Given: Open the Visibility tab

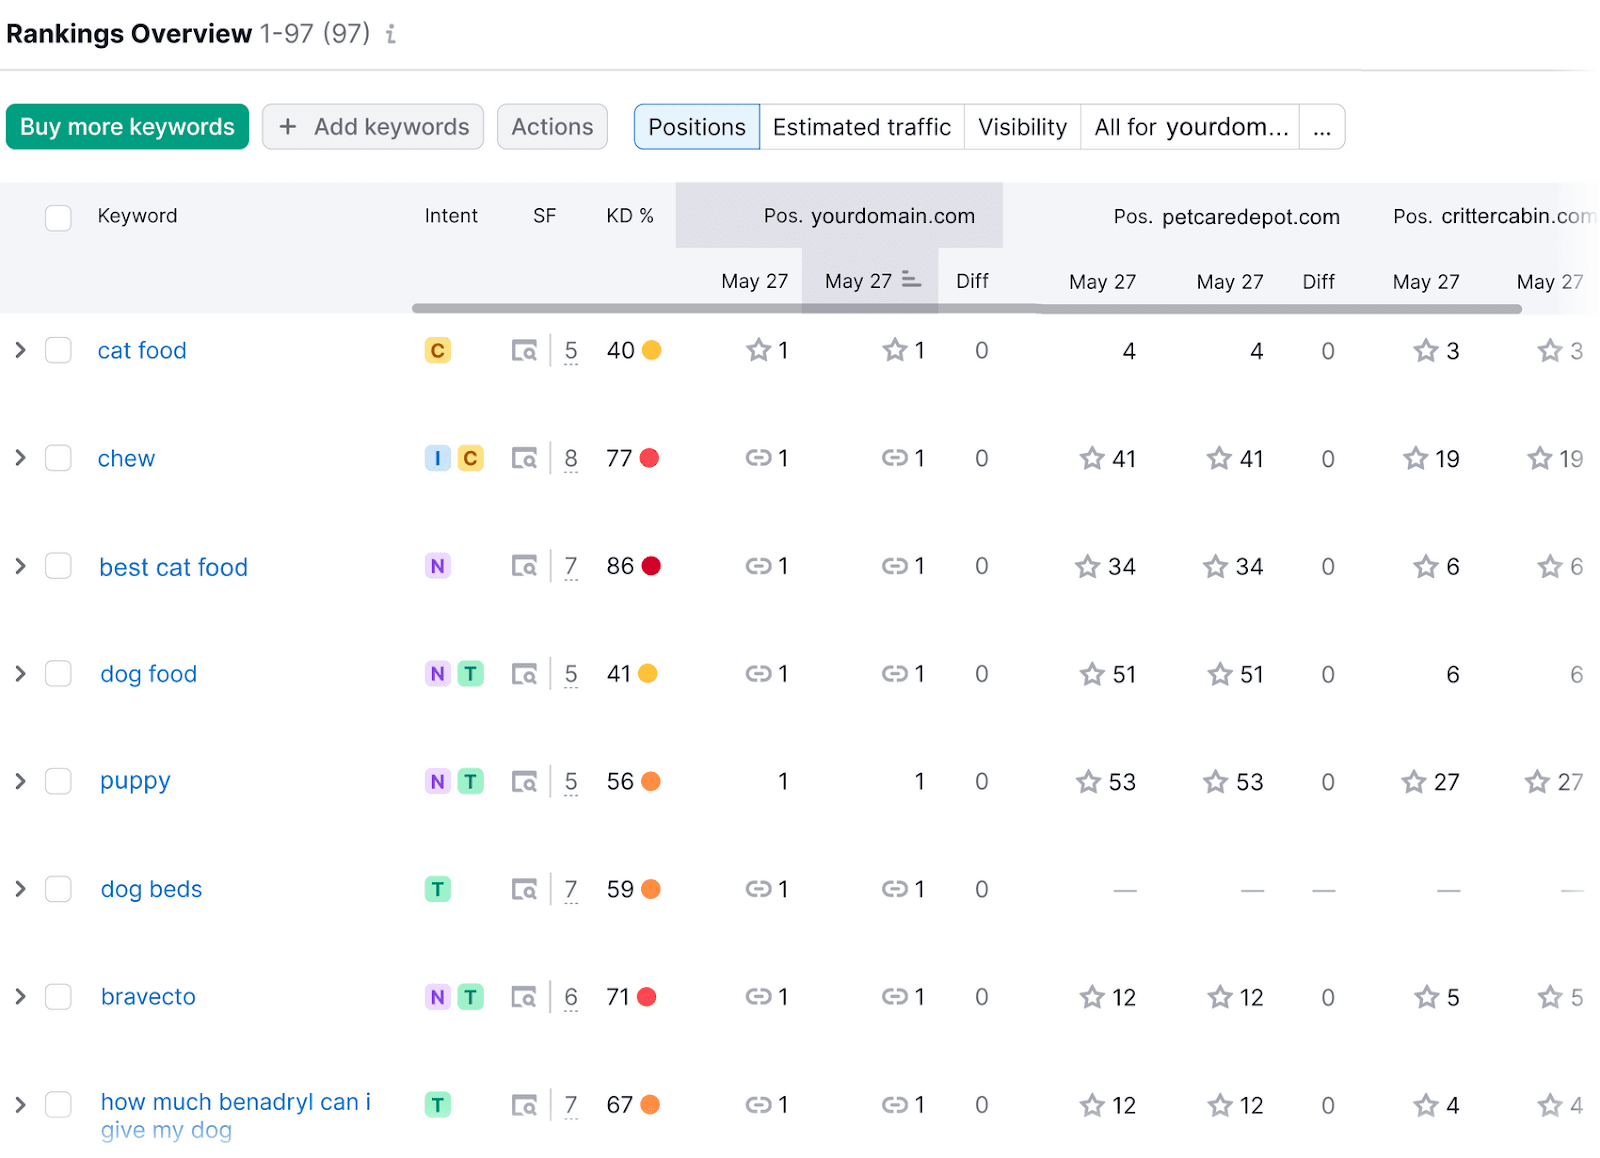Looking at the screenshot, I should tap(1021, 127).
